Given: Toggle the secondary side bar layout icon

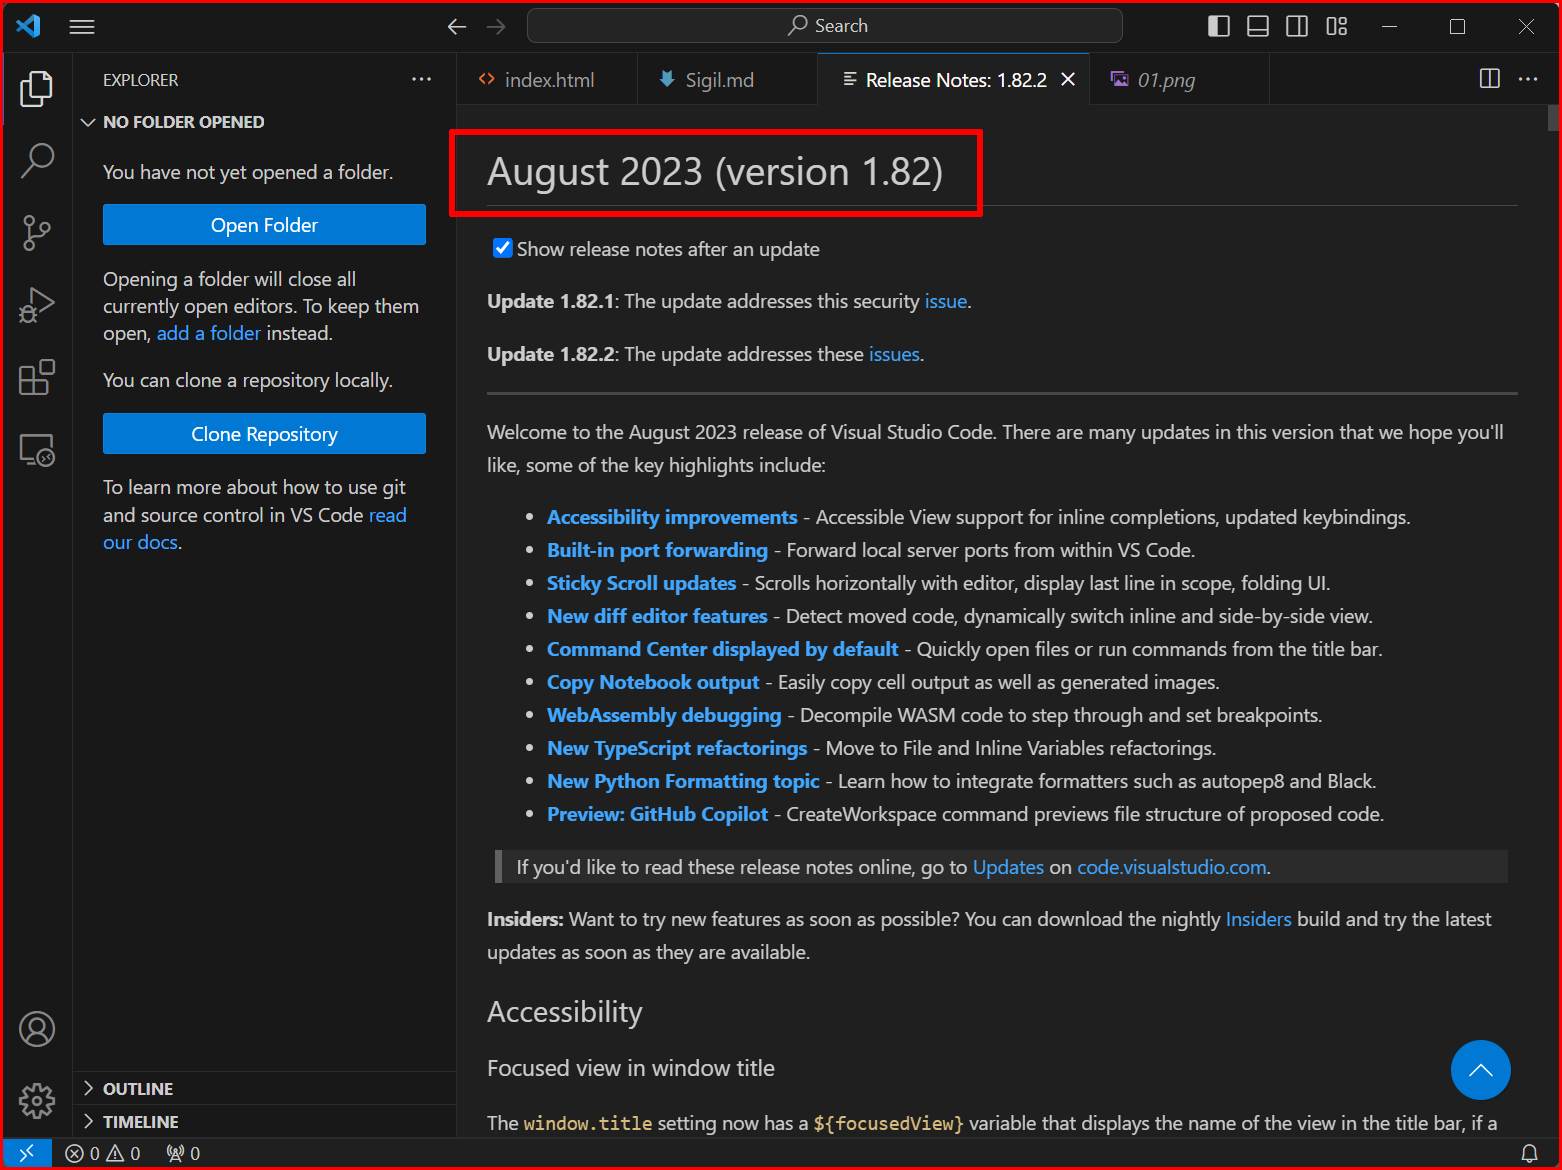Looking at the screenshot, I should [x=1297, y=27].
